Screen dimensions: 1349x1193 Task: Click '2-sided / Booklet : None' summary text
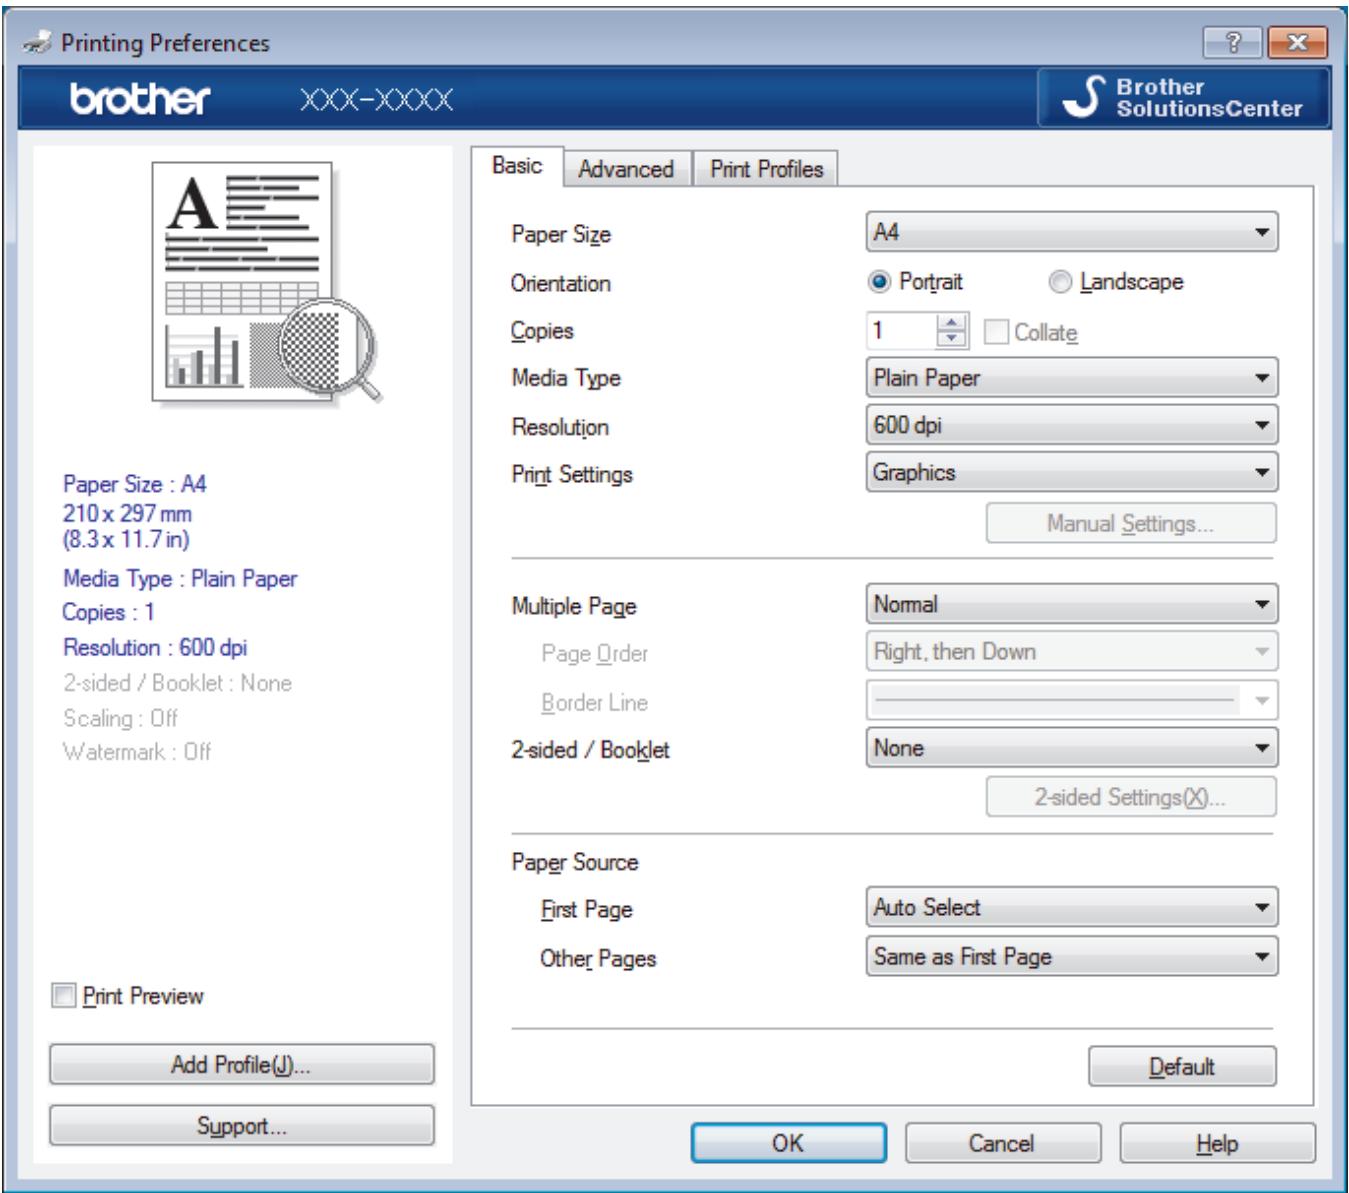pos(177,683)
